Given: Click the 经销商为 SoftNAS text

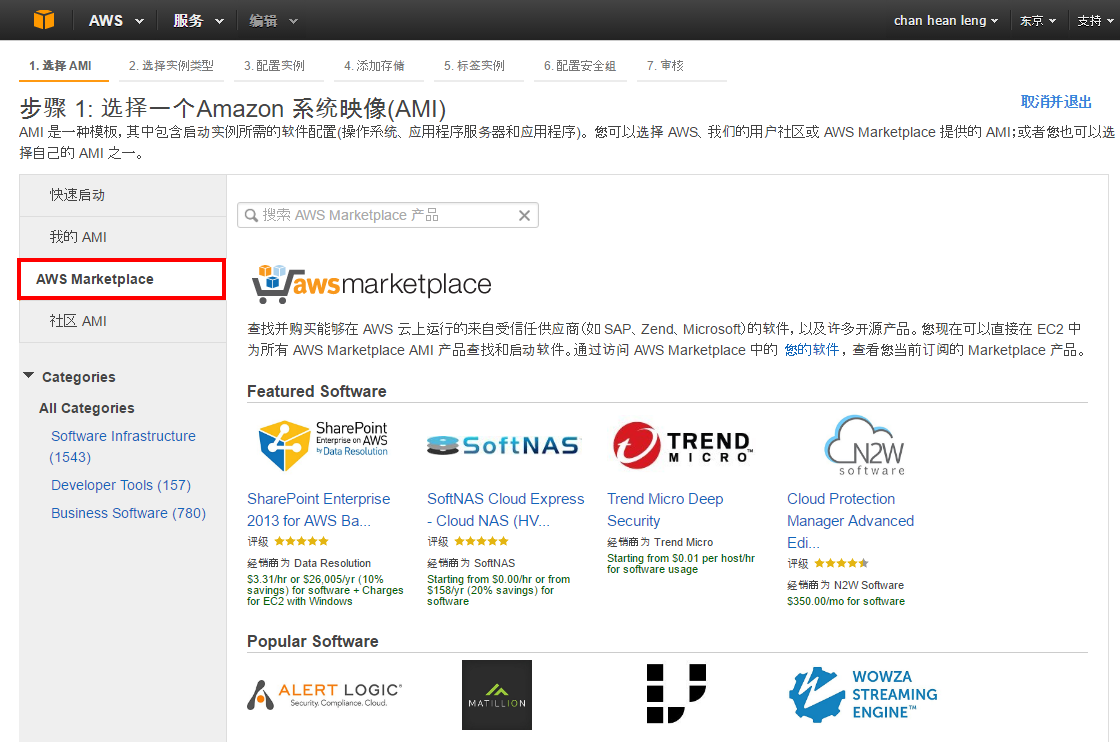Looking at the screenshot, I should tap(471, 563).
